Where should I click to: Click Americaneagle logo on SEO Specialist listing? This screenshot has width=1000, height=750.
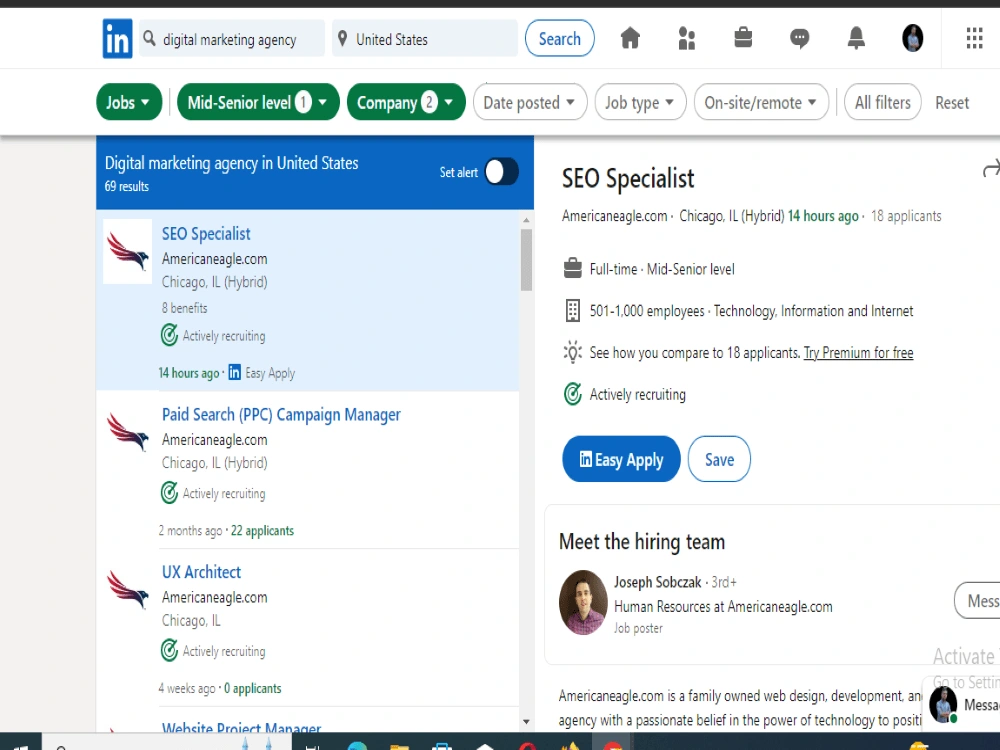click(128, 251)
